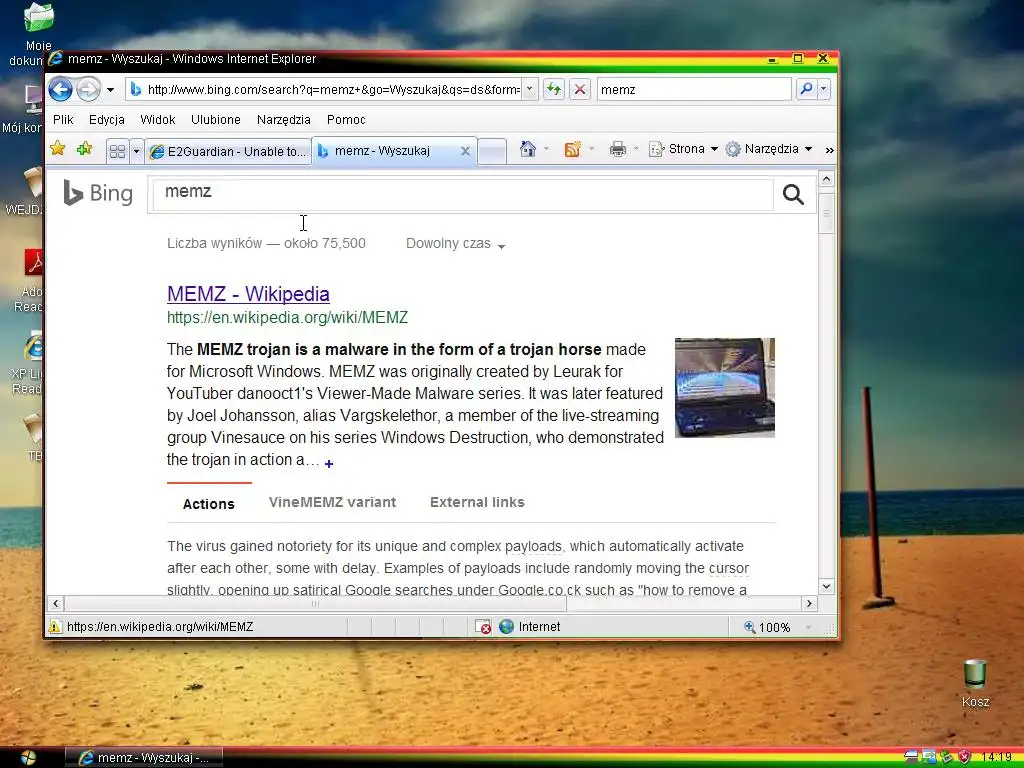The height and width of the screenshot is (768, 1024).
Task: Switch to External links tab
Action: point(477,502)
